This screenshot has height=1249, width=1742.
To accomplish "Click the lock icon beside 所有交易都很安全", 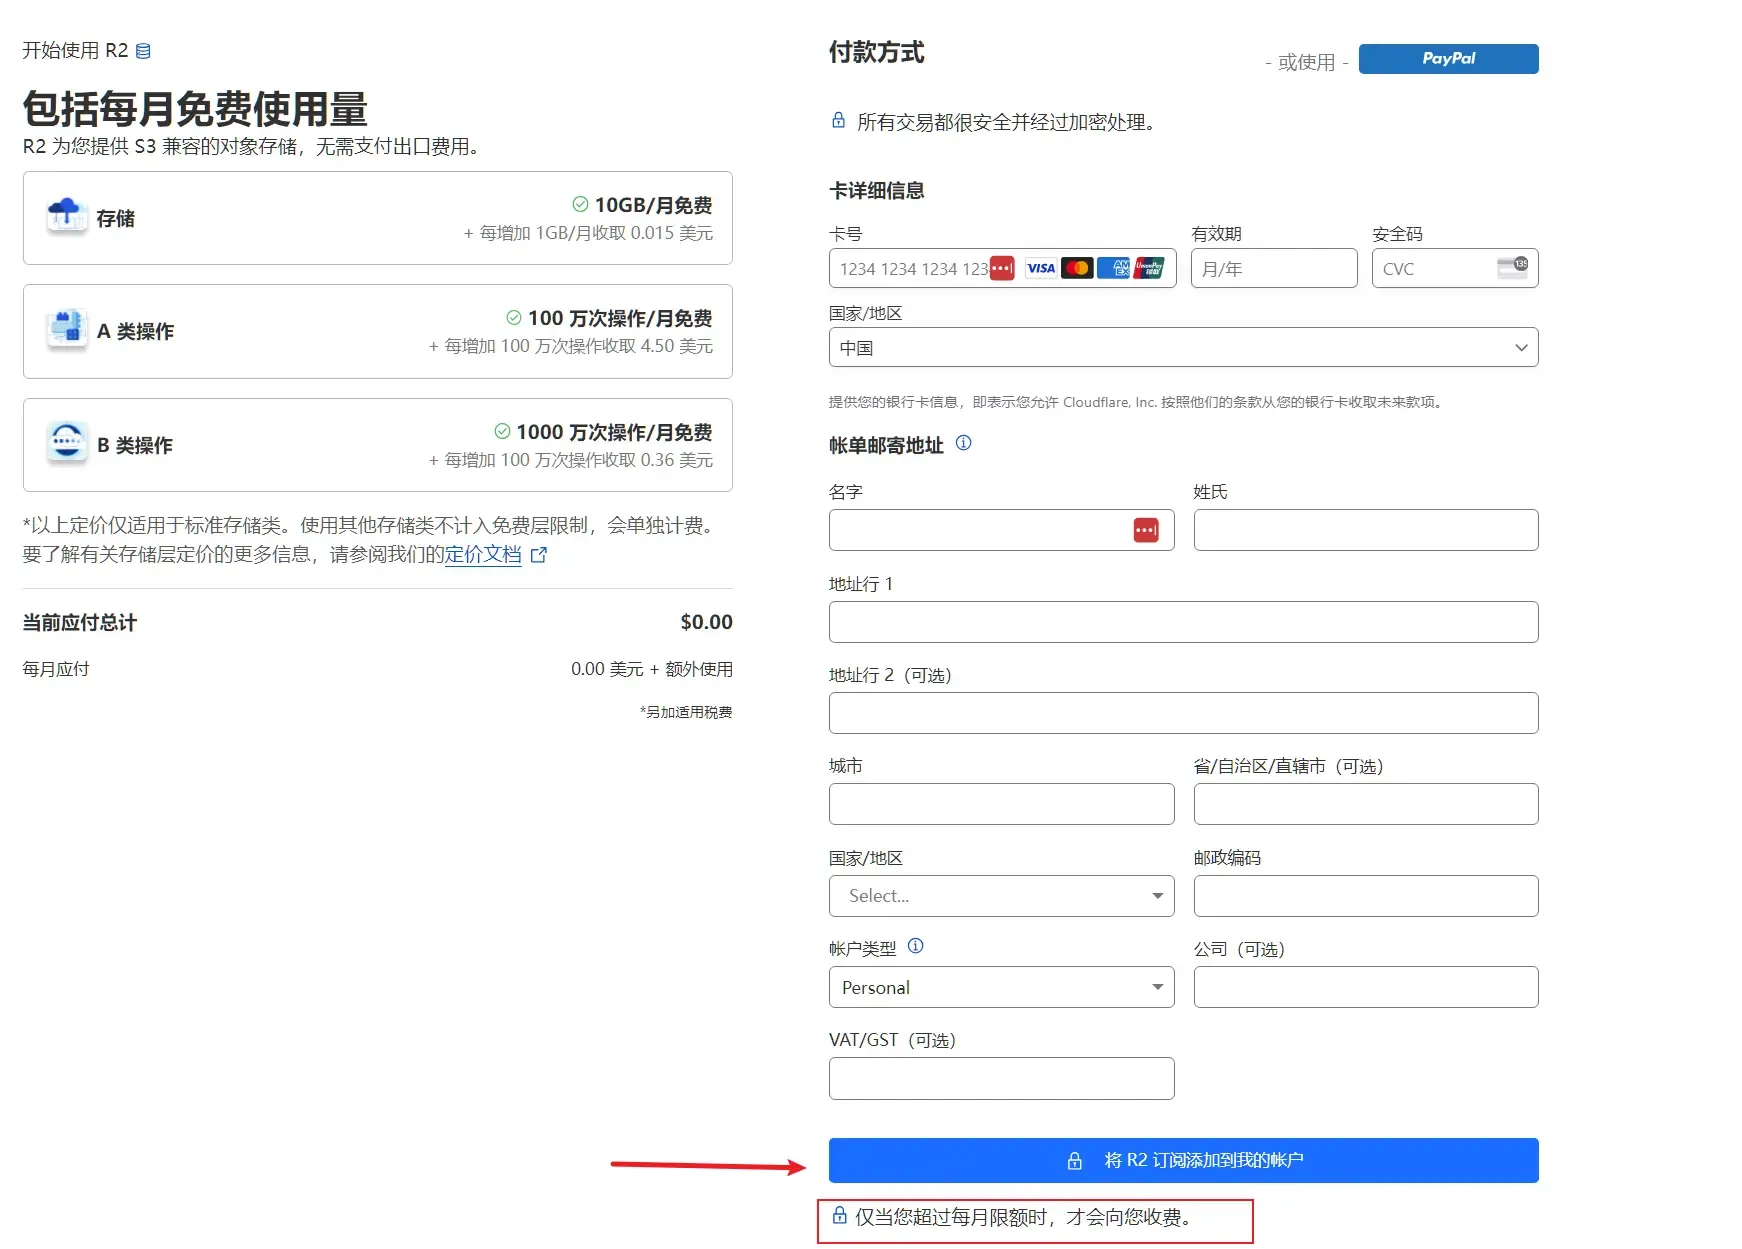I will point(837,120).
